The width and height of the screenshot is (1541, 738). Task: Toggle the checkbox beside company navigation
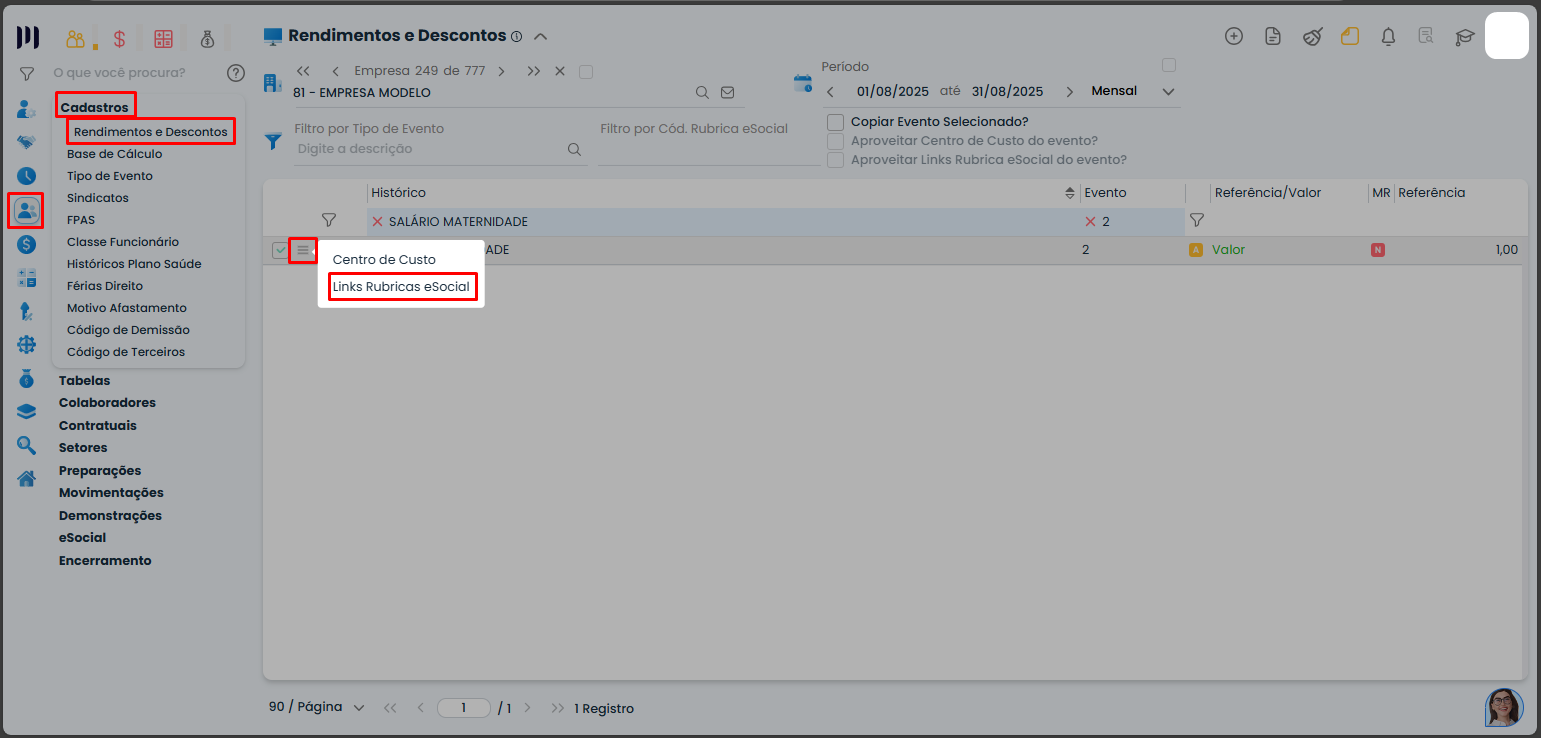(x=586, y=72)
